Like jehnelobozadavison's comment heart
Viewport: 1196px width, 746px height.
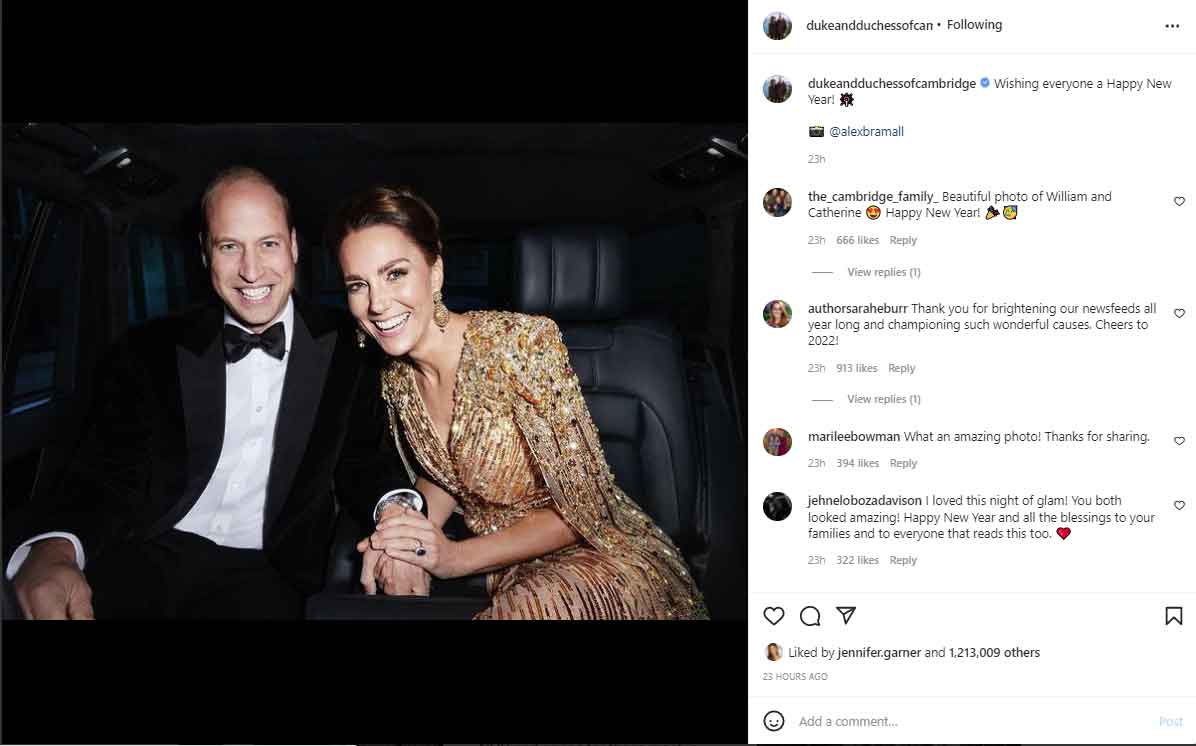(1179, 506)
